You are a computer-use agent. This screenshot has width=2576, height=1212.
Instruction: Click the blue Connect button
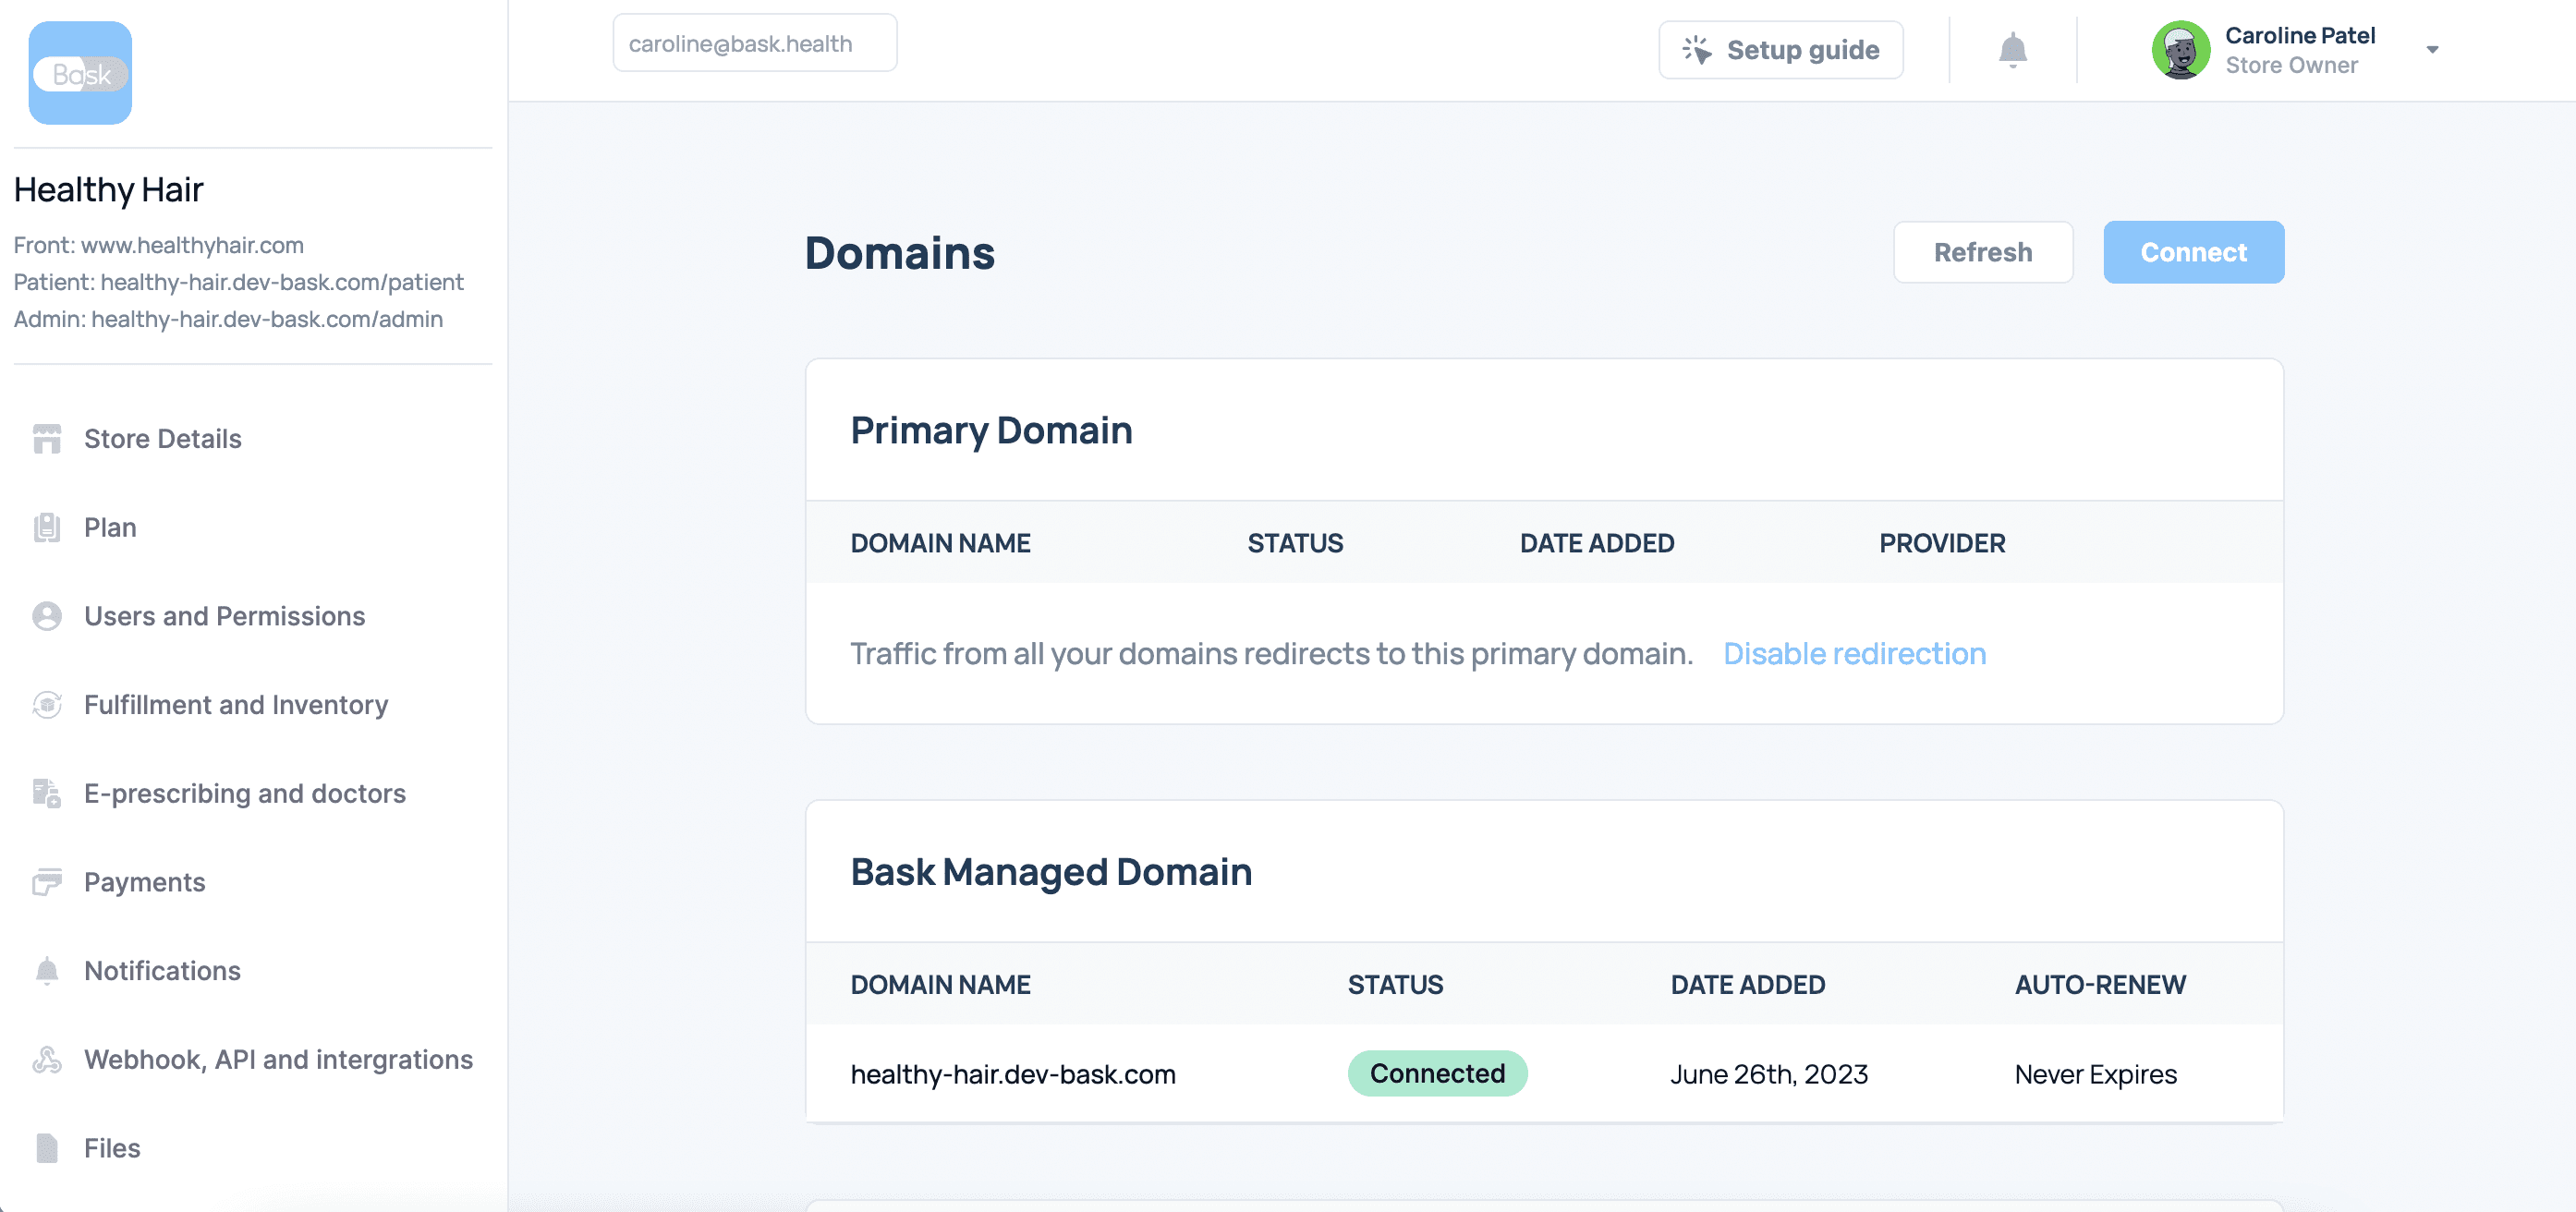[x=2193, y=252]
